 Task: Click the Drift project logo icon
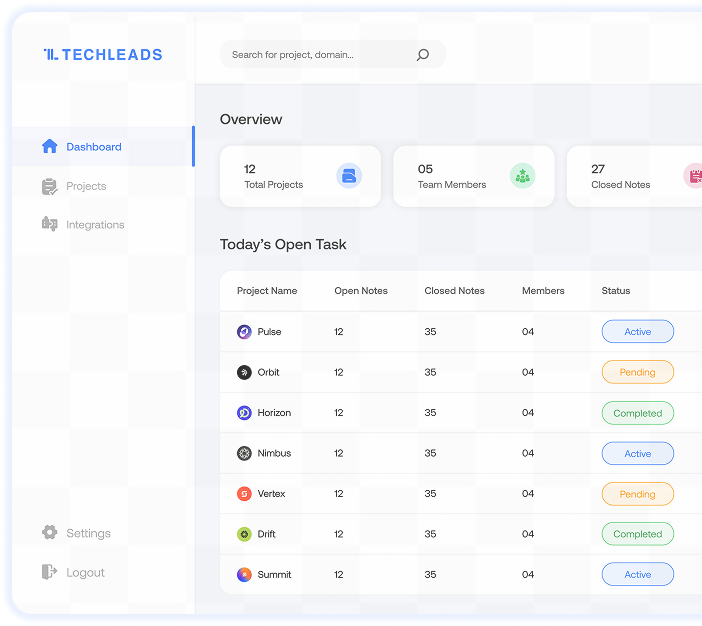coord(244,534)
